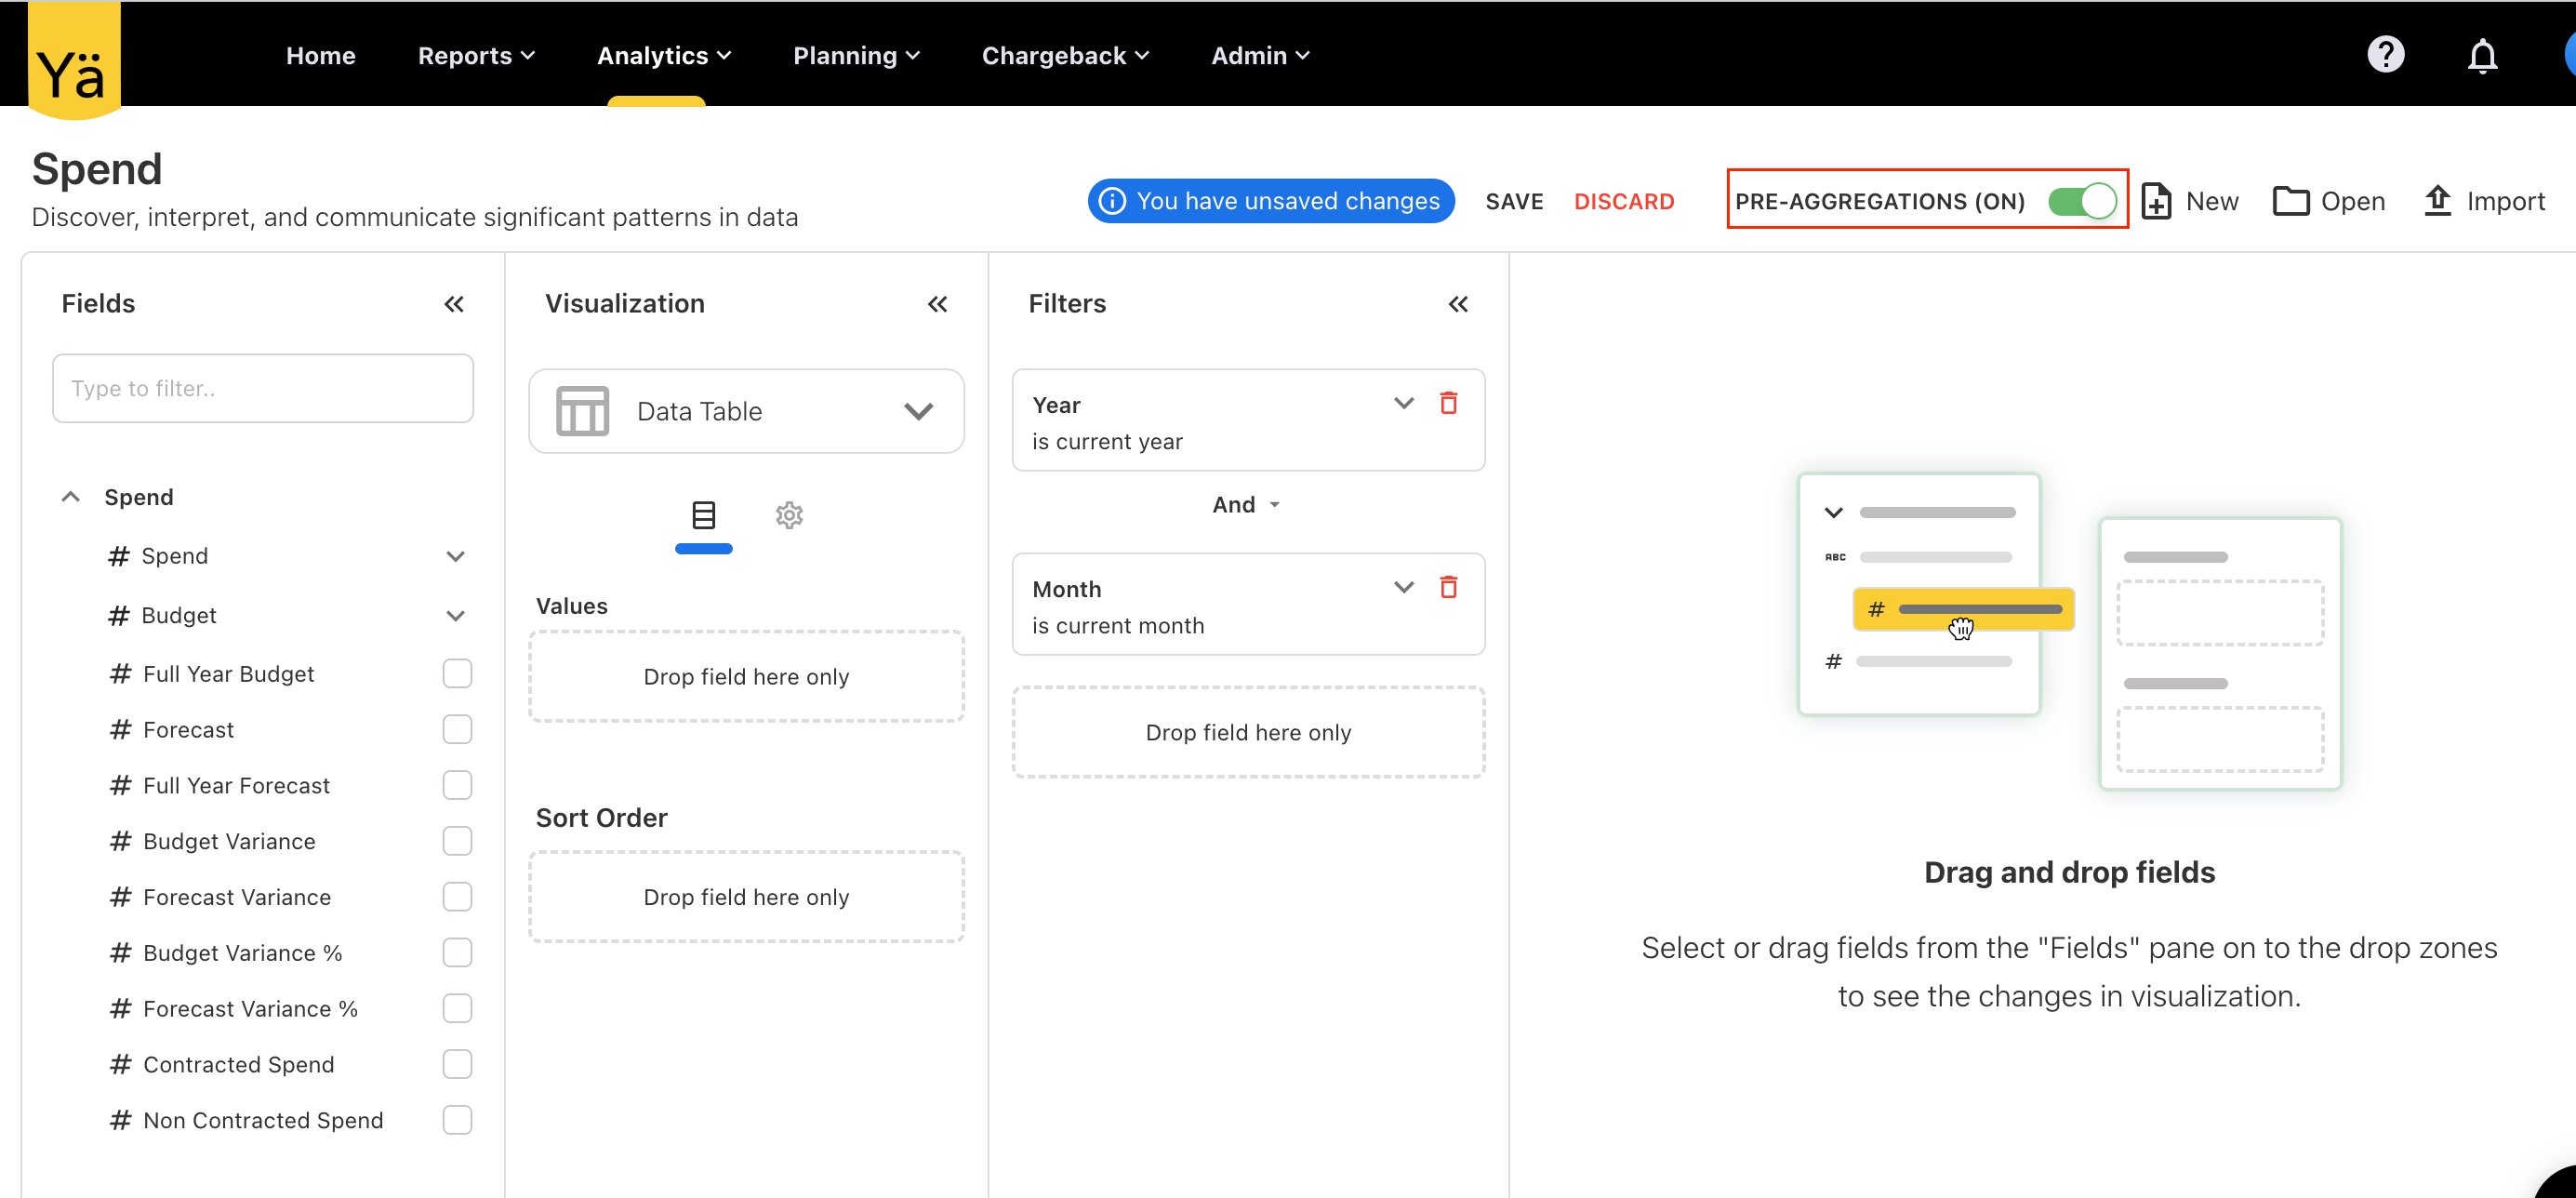Open a saved report via folder icon
Screen dimensions: 2576x1198
(2292, 200)
